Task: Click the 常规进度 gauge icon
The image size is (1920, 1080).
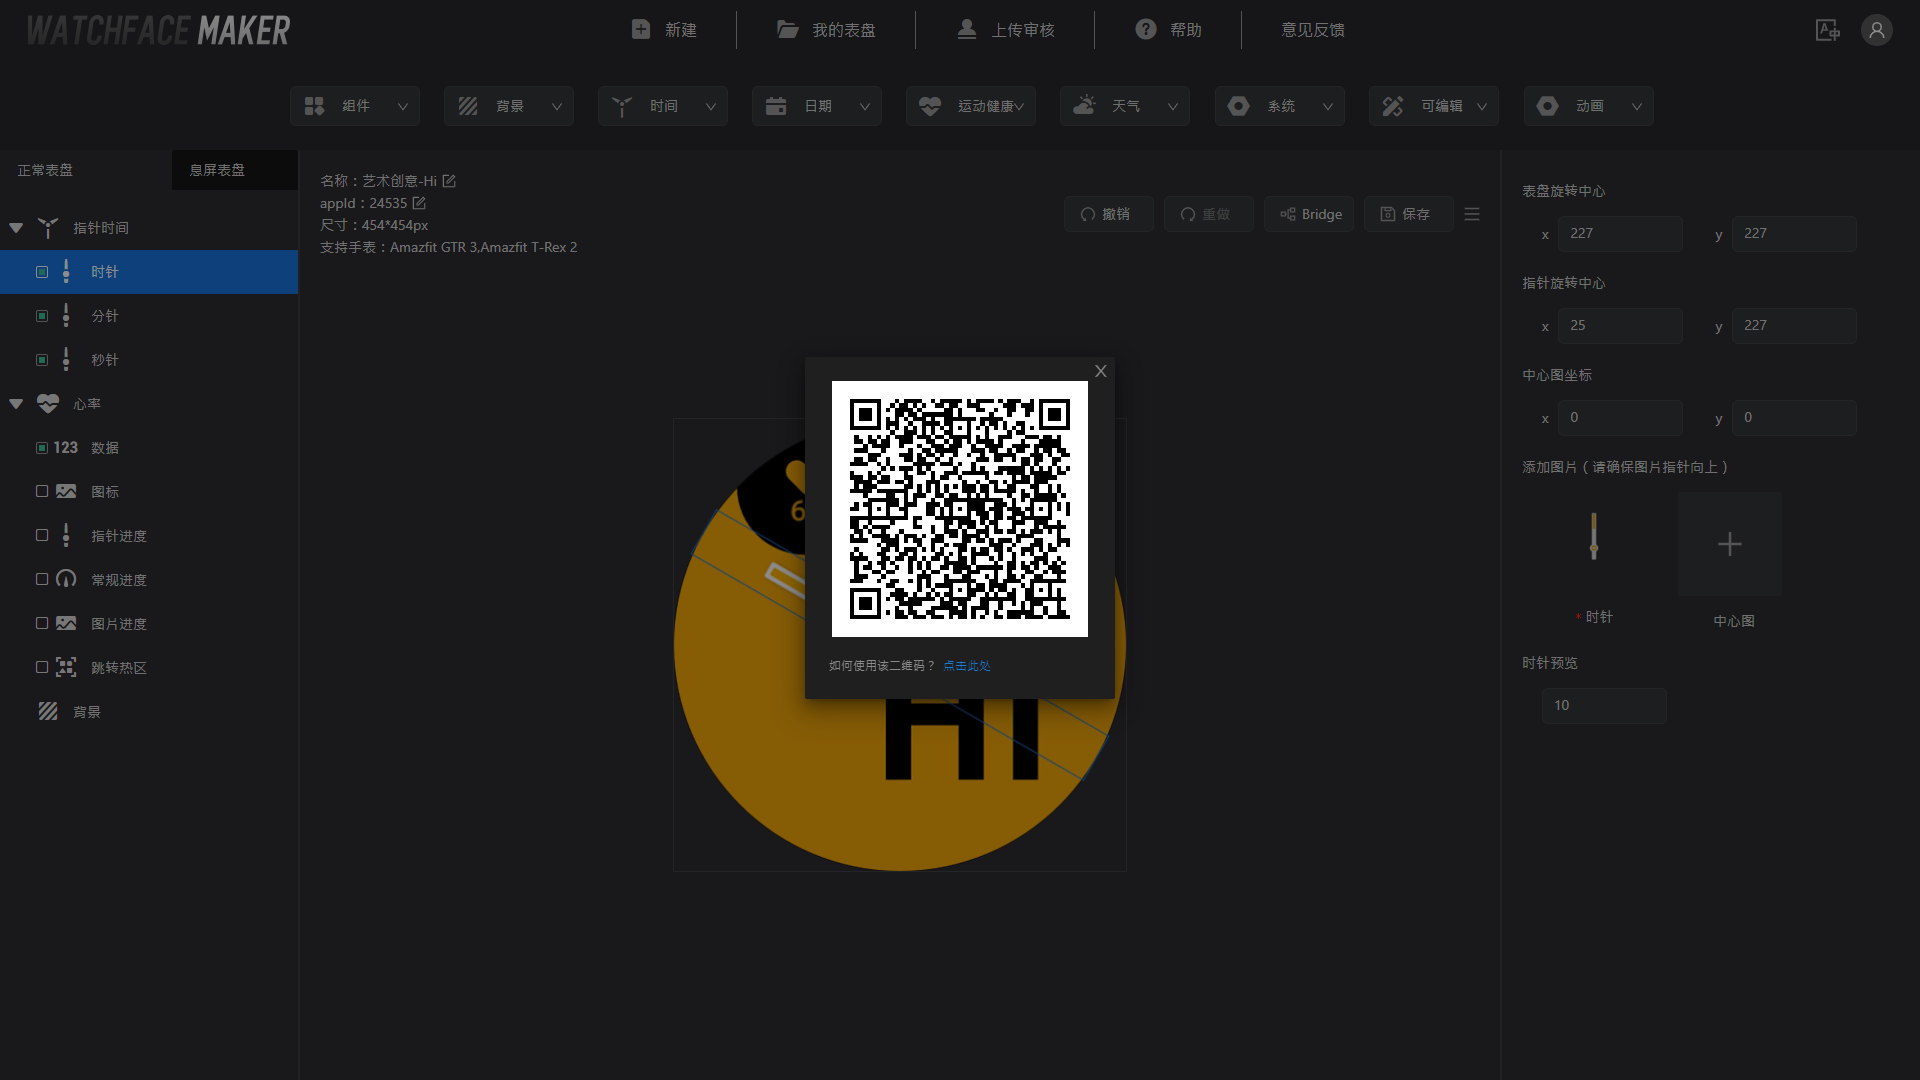Action: point(66,579)
